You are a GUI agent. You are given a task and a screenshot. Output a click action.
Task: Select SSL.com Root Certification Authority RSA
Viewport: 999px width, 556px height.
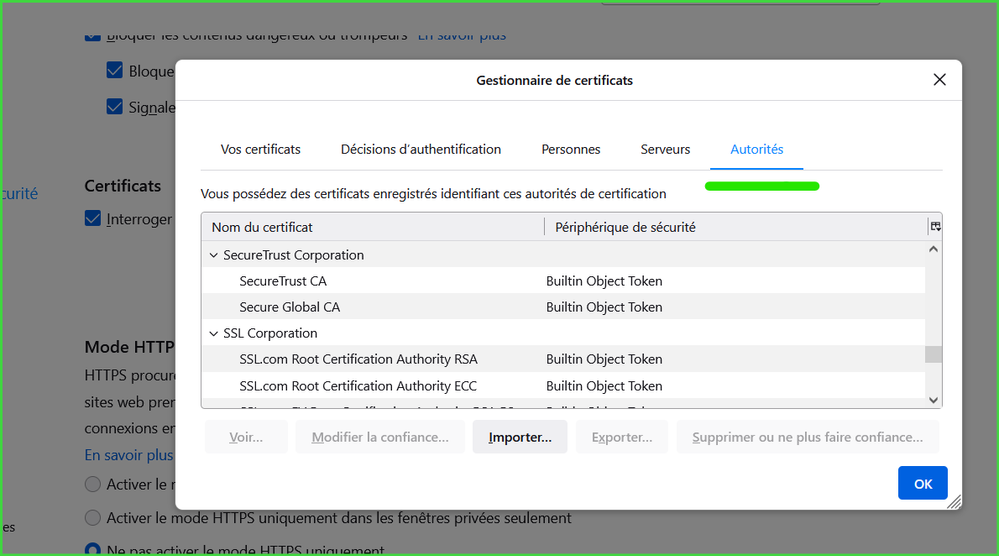[x=358, y=359]
